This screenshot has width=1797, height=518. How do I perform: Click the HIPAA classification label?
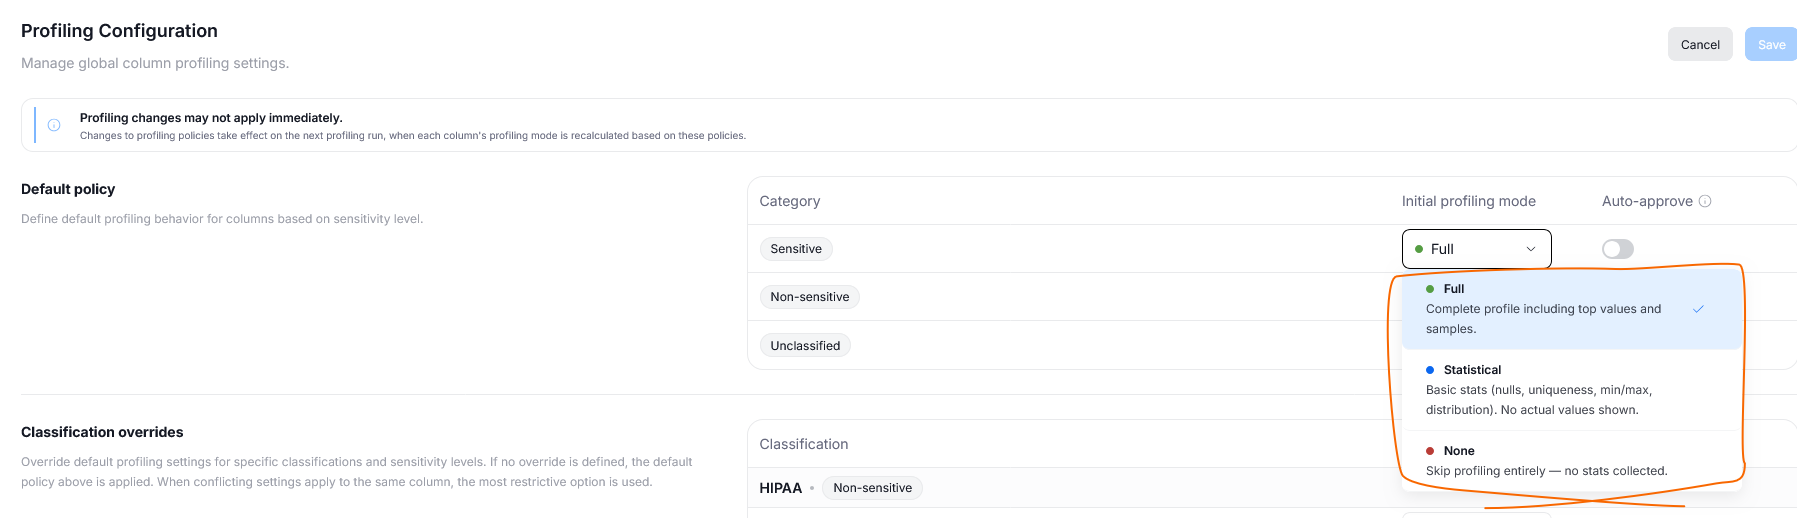780,488
